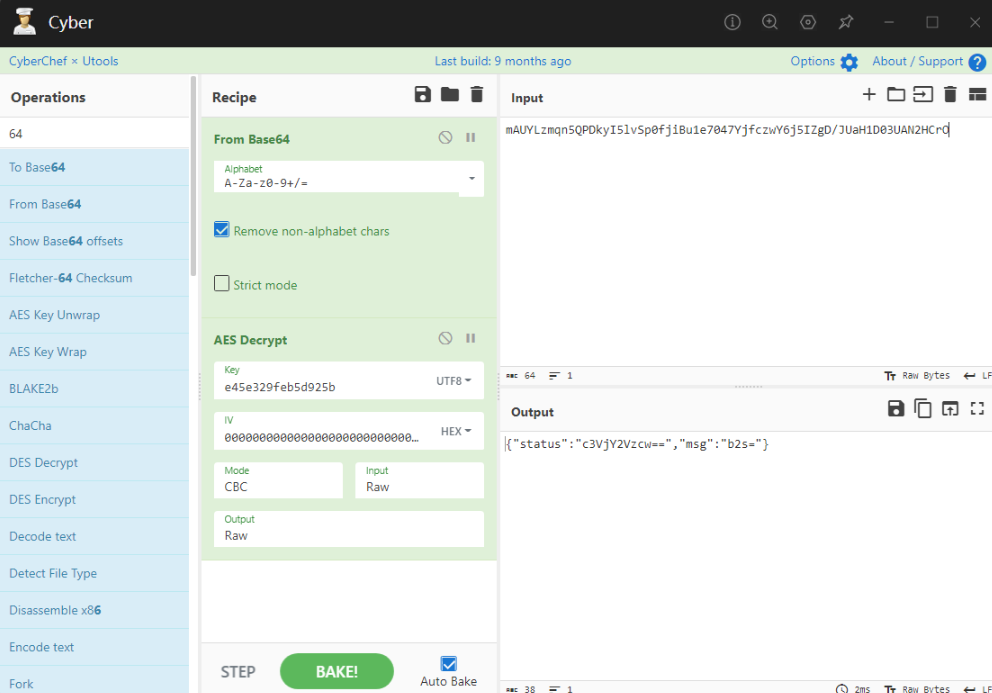The height and width of the screenshot is (693, 992).
Task: Select the Disassemble x86 operation
Action: pyautogui.click(x=94, y=610)
